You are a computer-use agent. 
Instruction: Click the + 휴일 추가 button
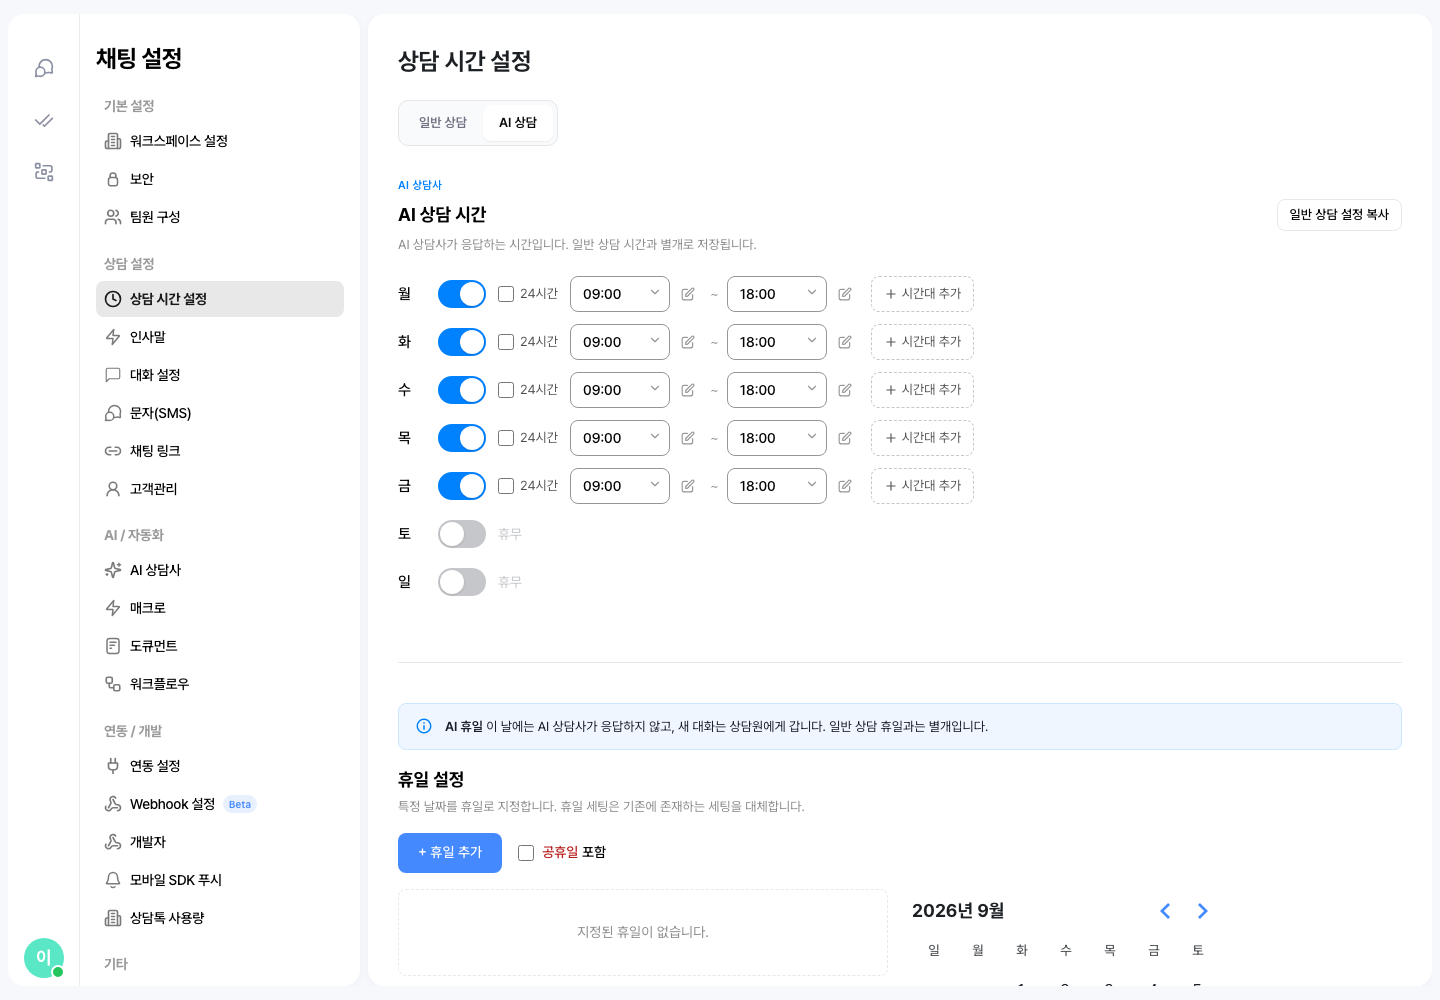pyautogui.click(x=450, y=853)
